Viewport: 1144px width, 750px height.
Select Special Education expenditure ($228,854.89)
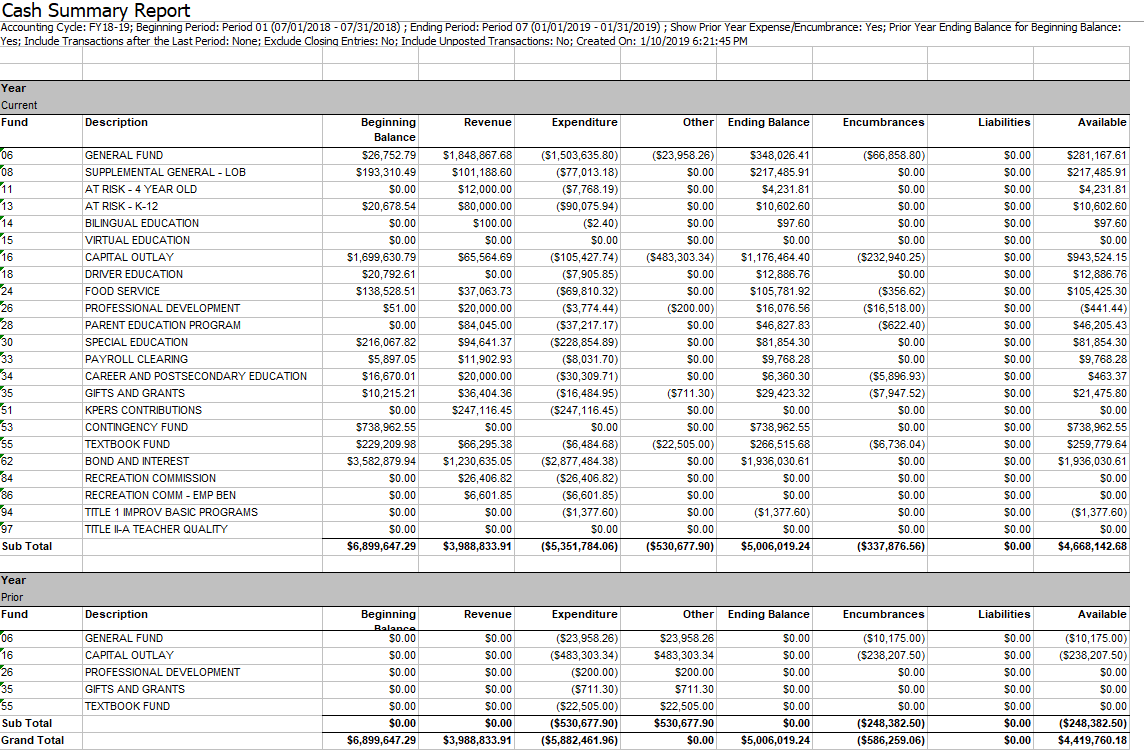click(584, 342)
